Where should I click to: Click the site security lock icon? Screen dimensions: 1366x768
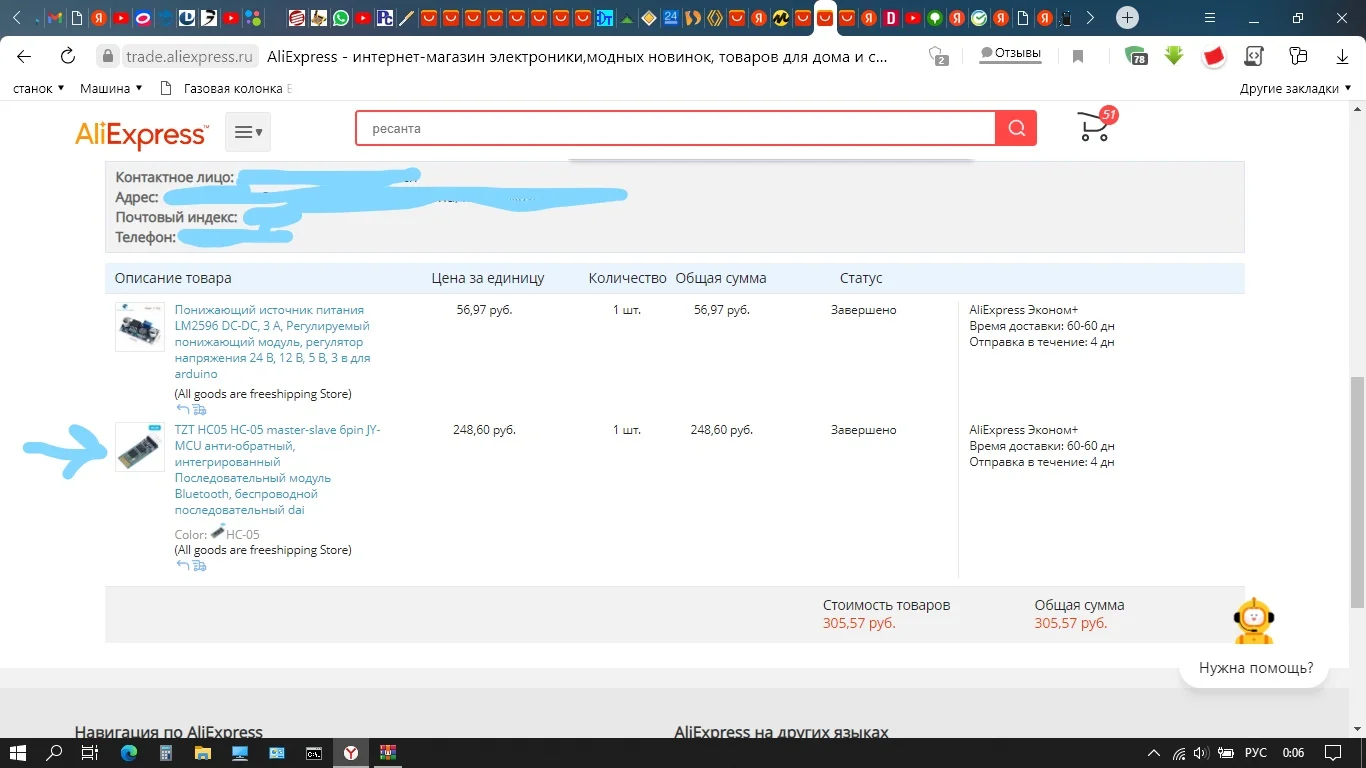108,57
